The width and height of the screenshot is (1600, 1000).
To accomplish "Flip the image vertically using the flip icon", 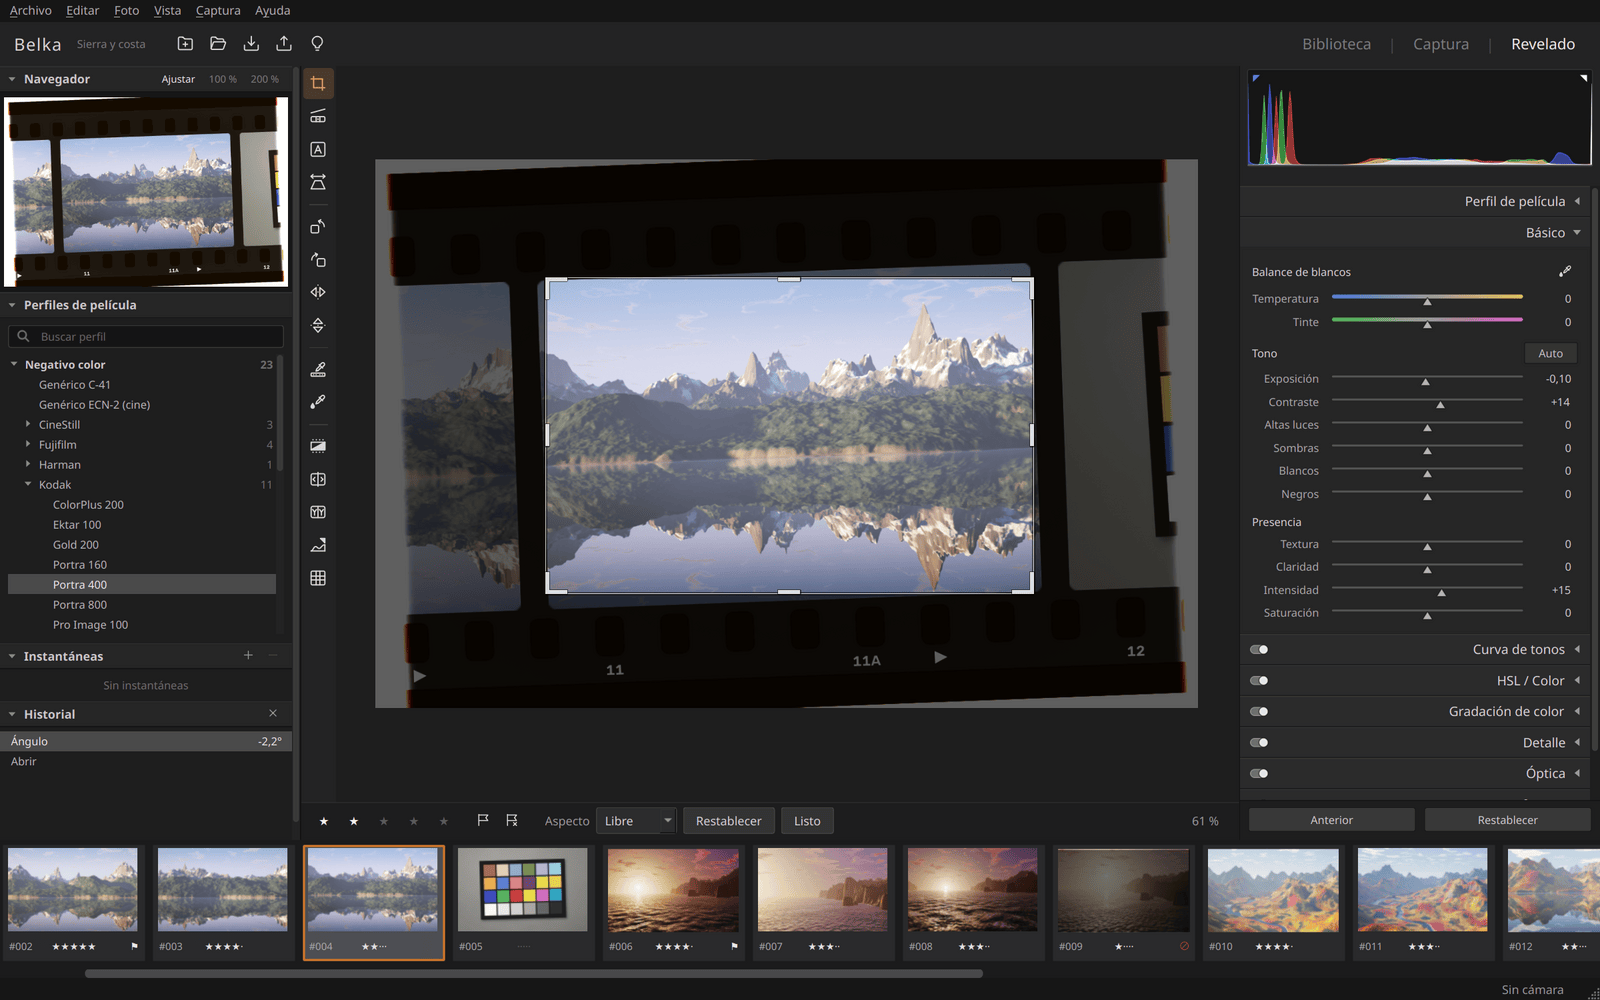I will pyautogui.click(x=318, y=325).
